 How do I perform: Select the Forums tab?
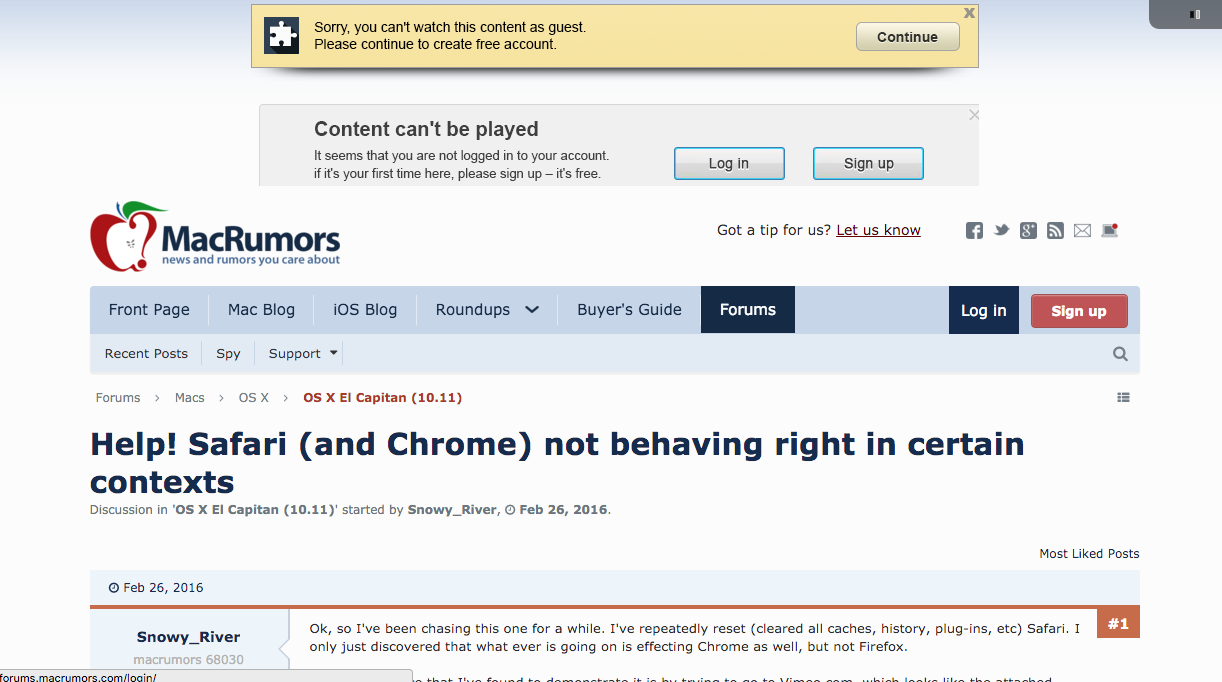pyautogui.click(x=748, y=310)
